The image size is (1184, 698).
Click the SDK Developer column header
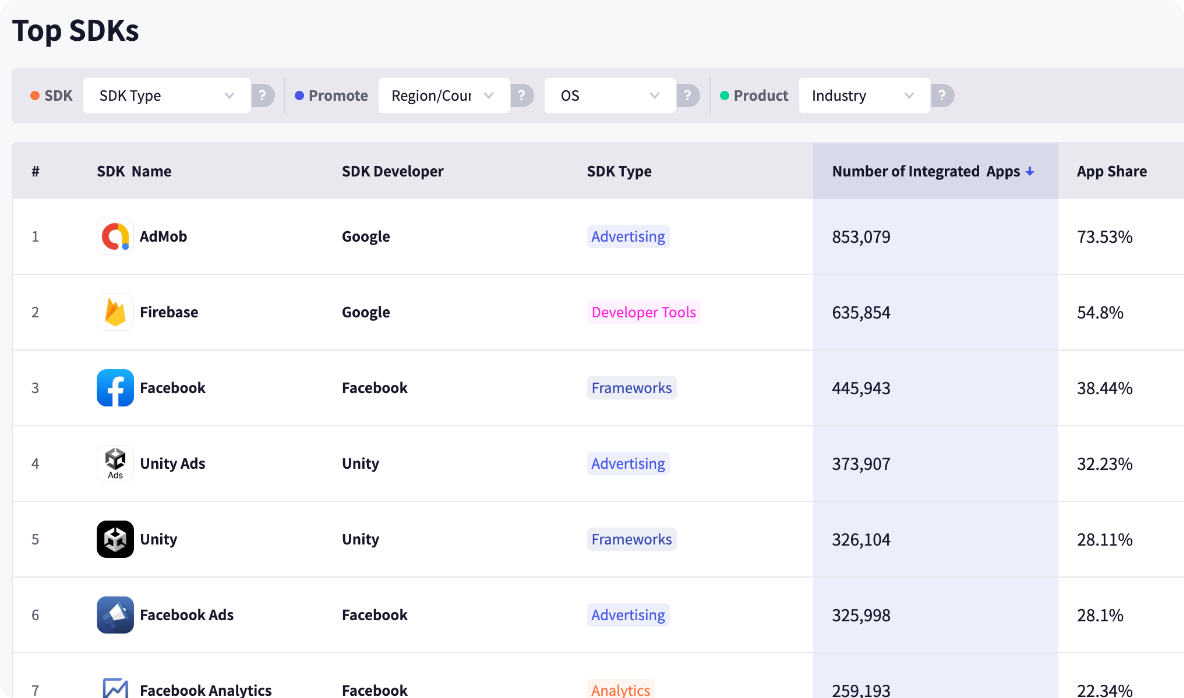point(393,171)
